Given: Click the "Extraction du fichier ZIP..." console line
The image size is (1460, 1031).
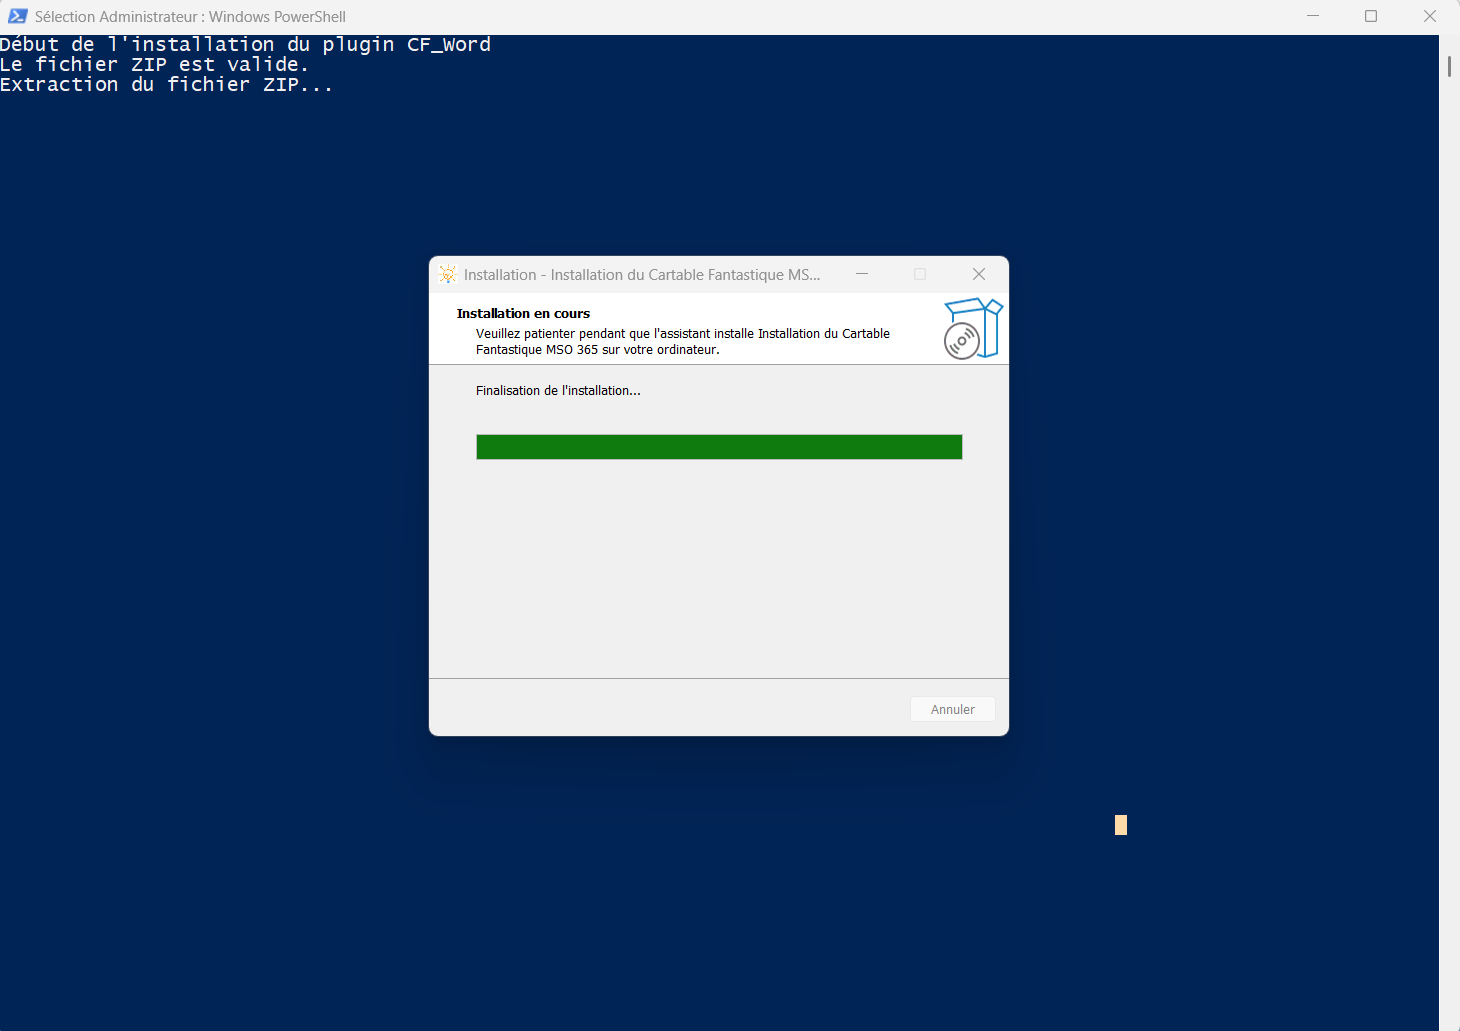Looking at the screenshot, I should click(166, 85).
